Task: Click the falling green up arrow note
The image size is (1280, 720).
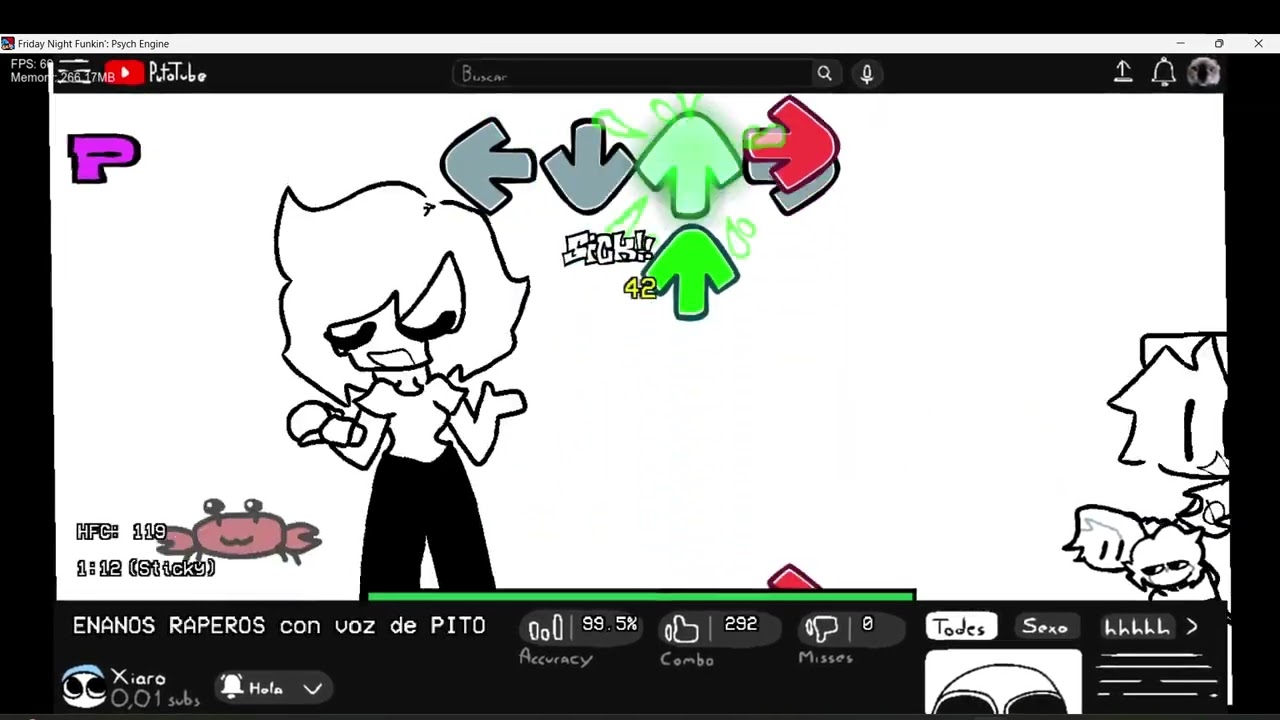Action: [x=692, y=272]
